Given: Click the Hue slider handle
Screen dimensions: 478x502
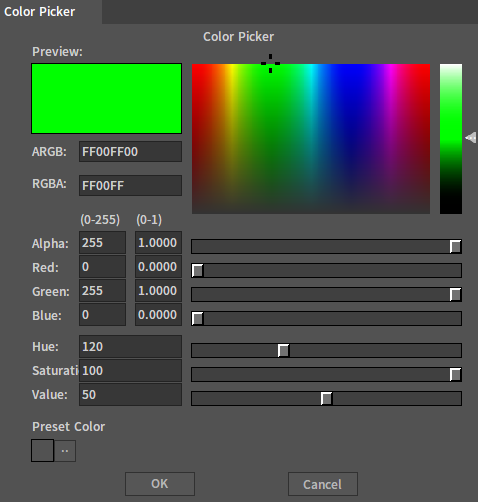Looking at the screenshot, I should click(283, 350).
